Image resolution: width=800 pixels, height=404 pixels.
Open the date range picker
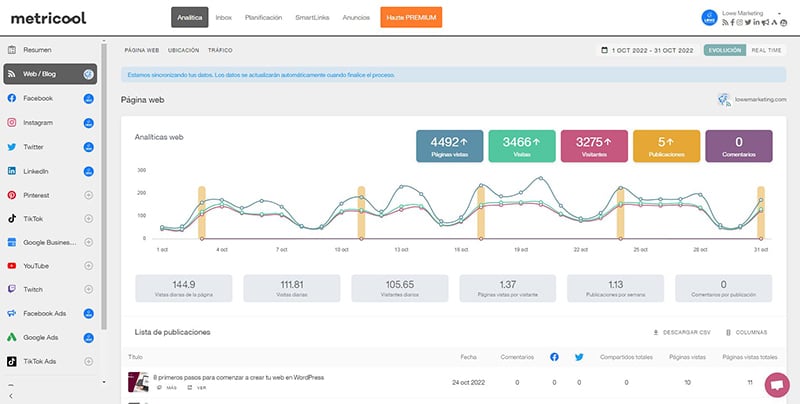pyautogui.click(x=646, y=49)
